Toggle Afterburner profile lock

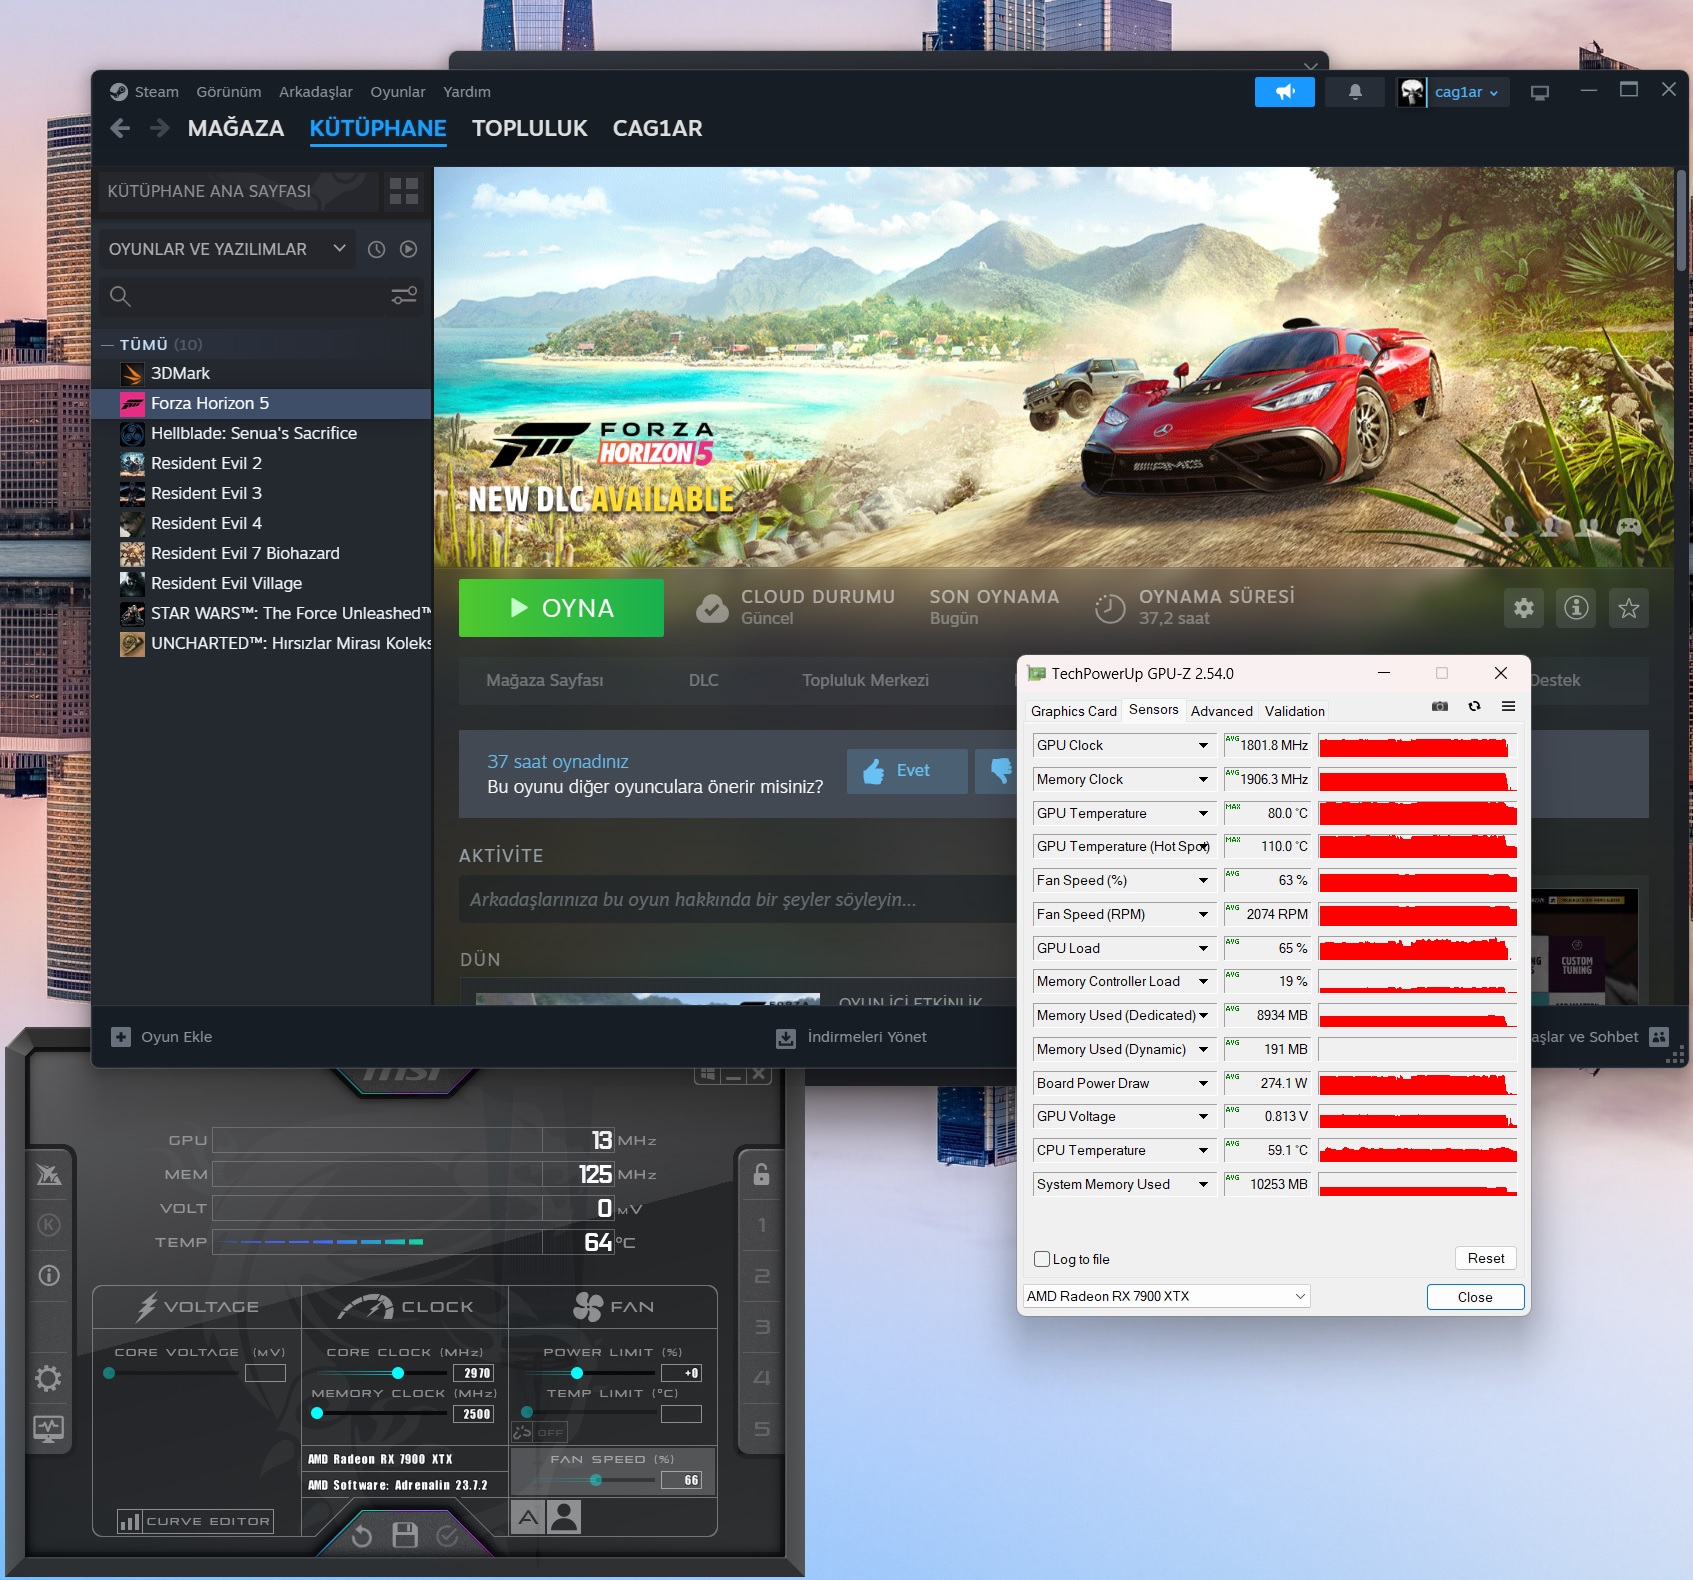761,1174
